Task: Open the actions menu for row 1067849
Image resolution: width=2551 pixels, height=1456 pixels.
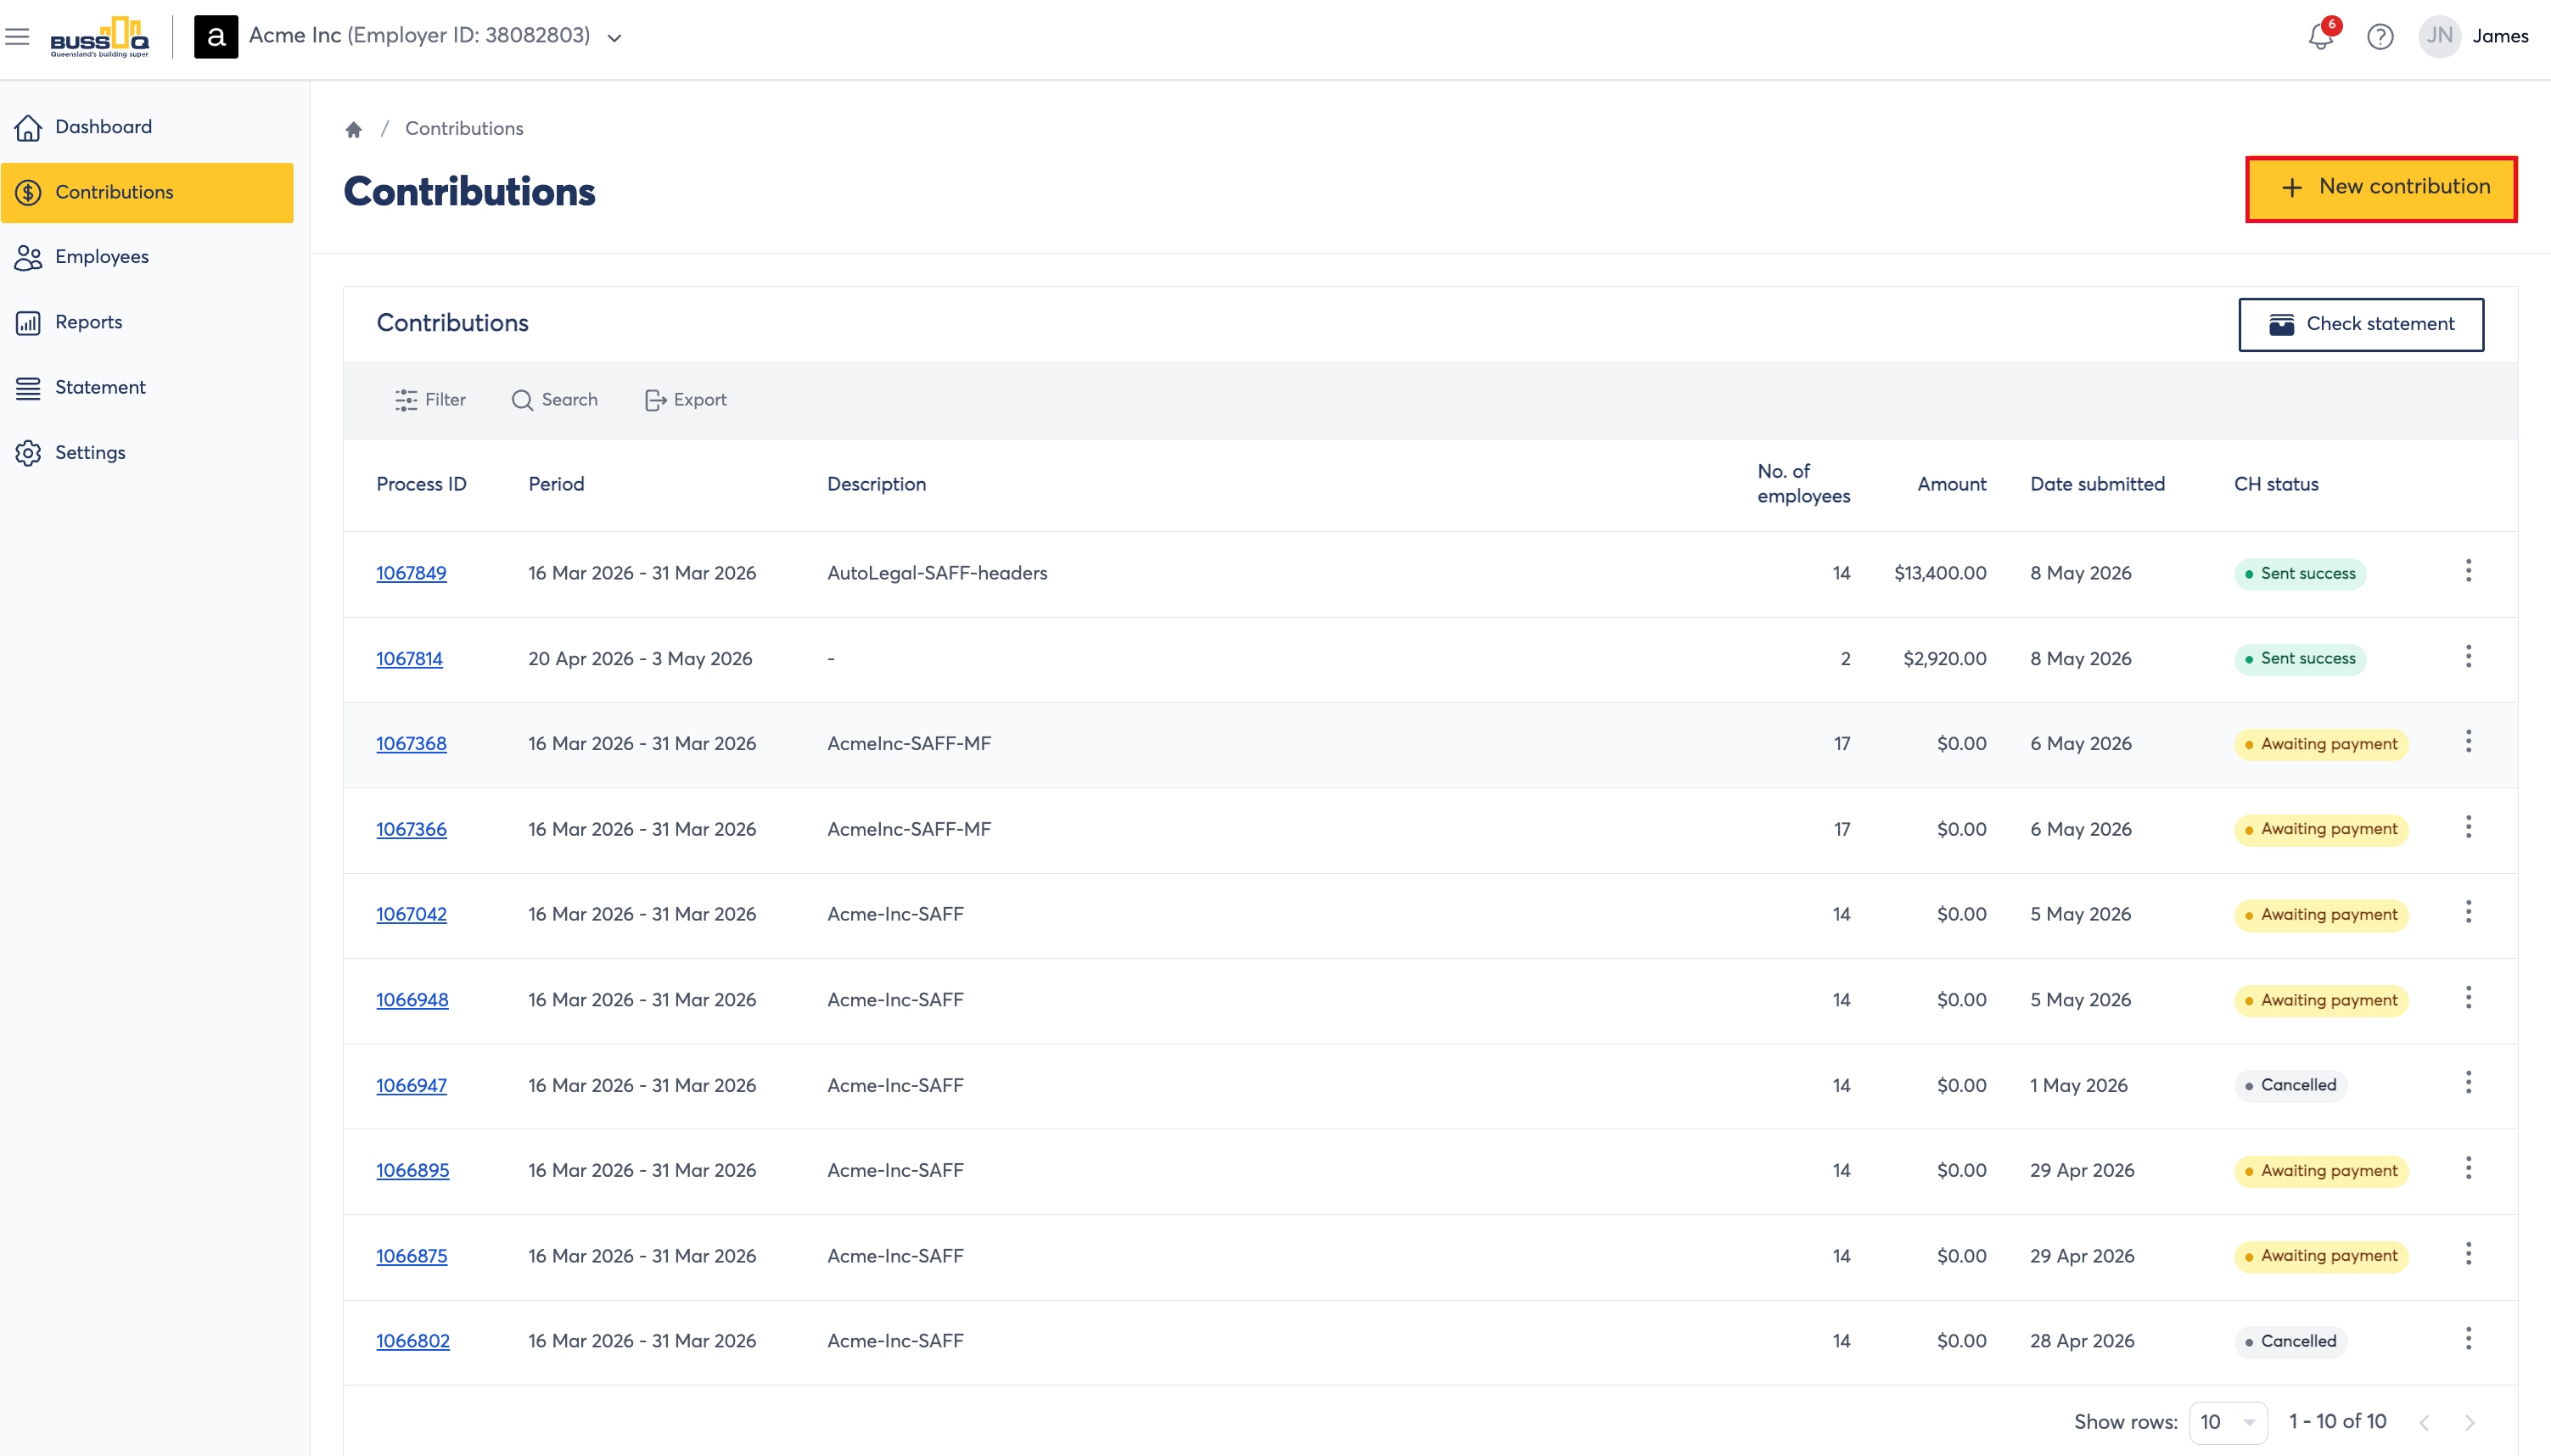Action: pos(2468,571)
